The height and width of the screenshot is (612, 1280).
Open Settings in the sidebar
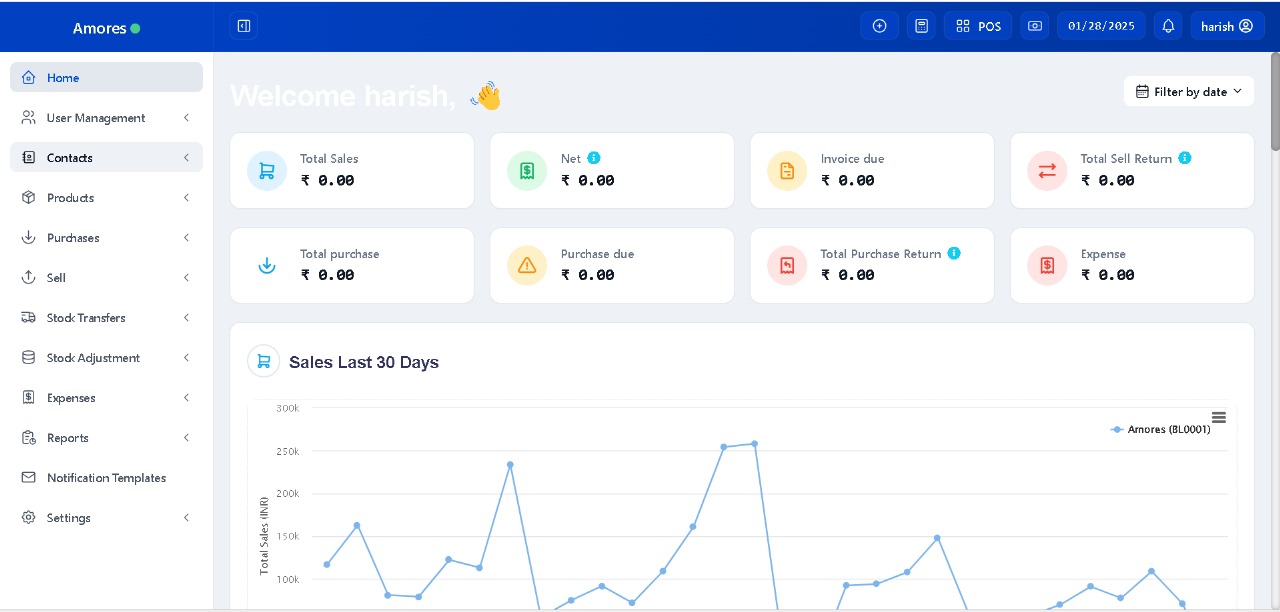(x=106, y=517)
